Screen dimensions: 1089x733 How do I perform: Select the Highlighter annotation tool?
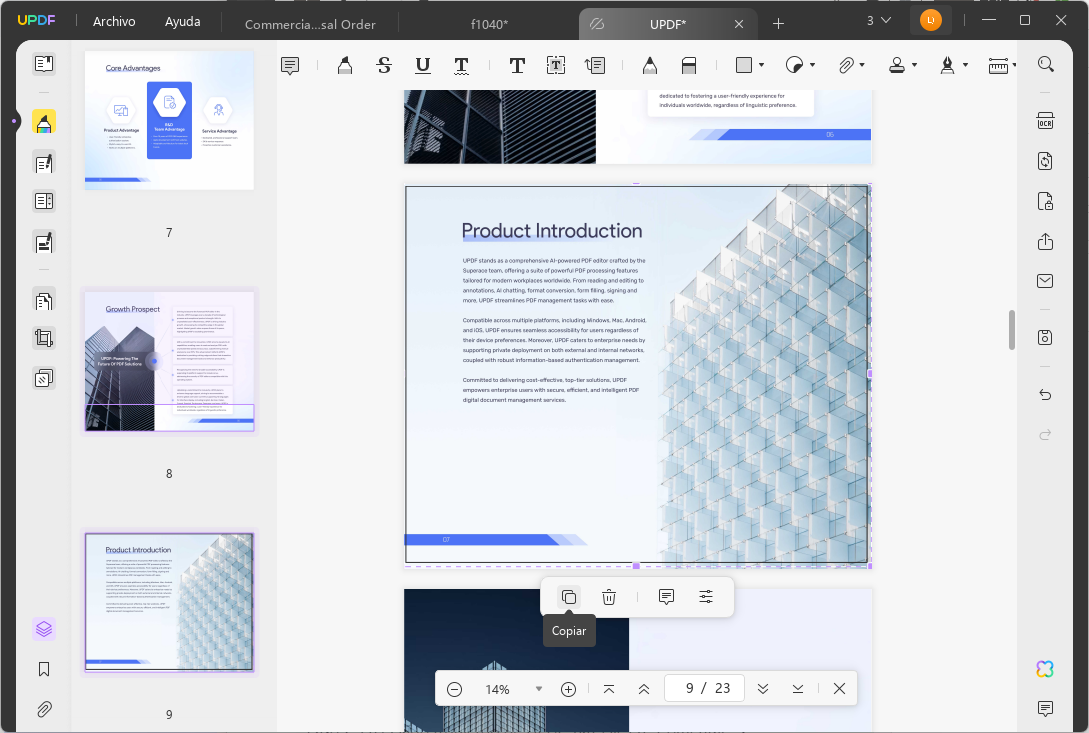[343, 65]
